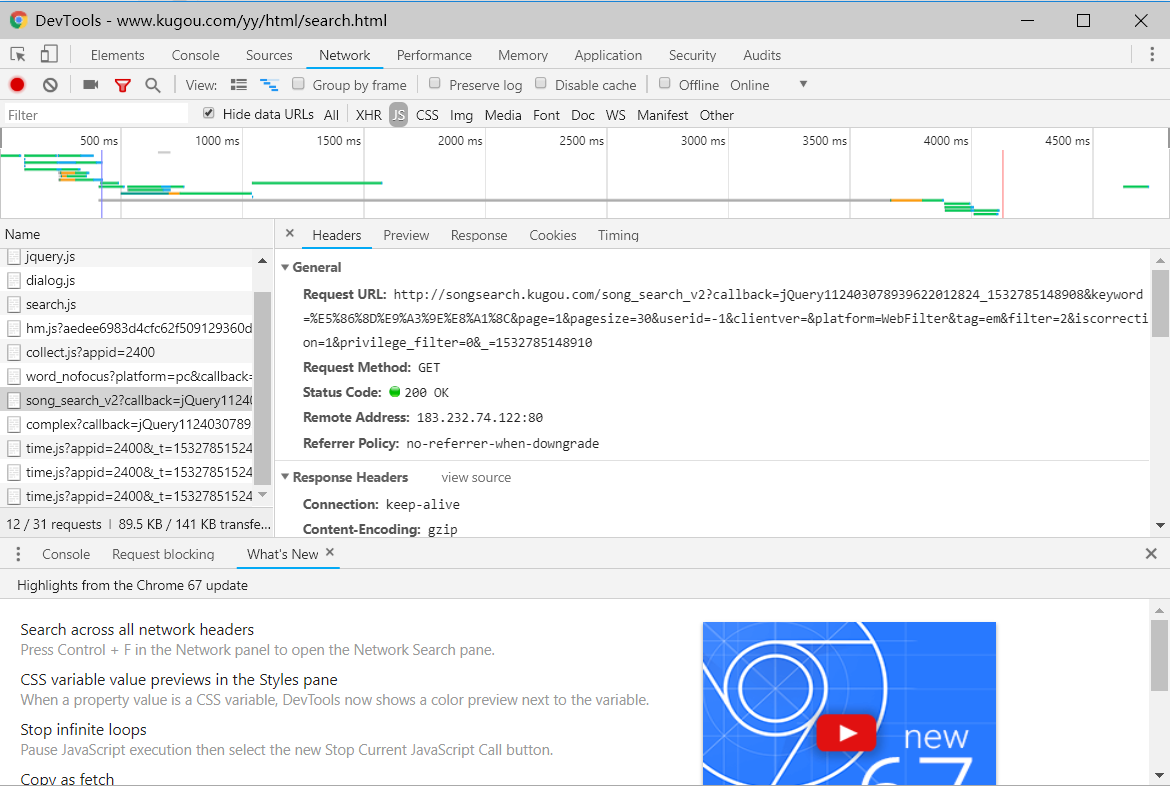Toggle waterfall overview view icon
Viewport: 1170px width, 786px height.
pyautogui.click(x=269, y=85)
